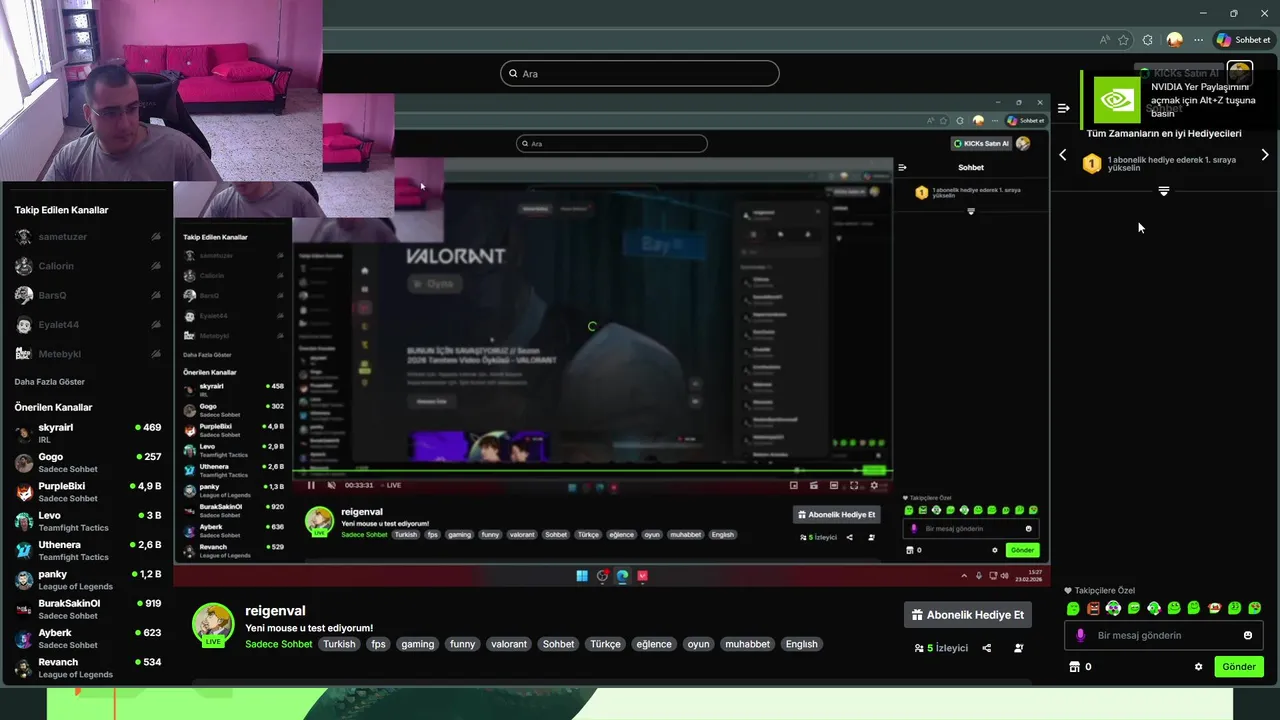Viewport: 1280px width, 720px height.
Task: Open Copilot Sohbet et button
Action: pos(1243,40)
